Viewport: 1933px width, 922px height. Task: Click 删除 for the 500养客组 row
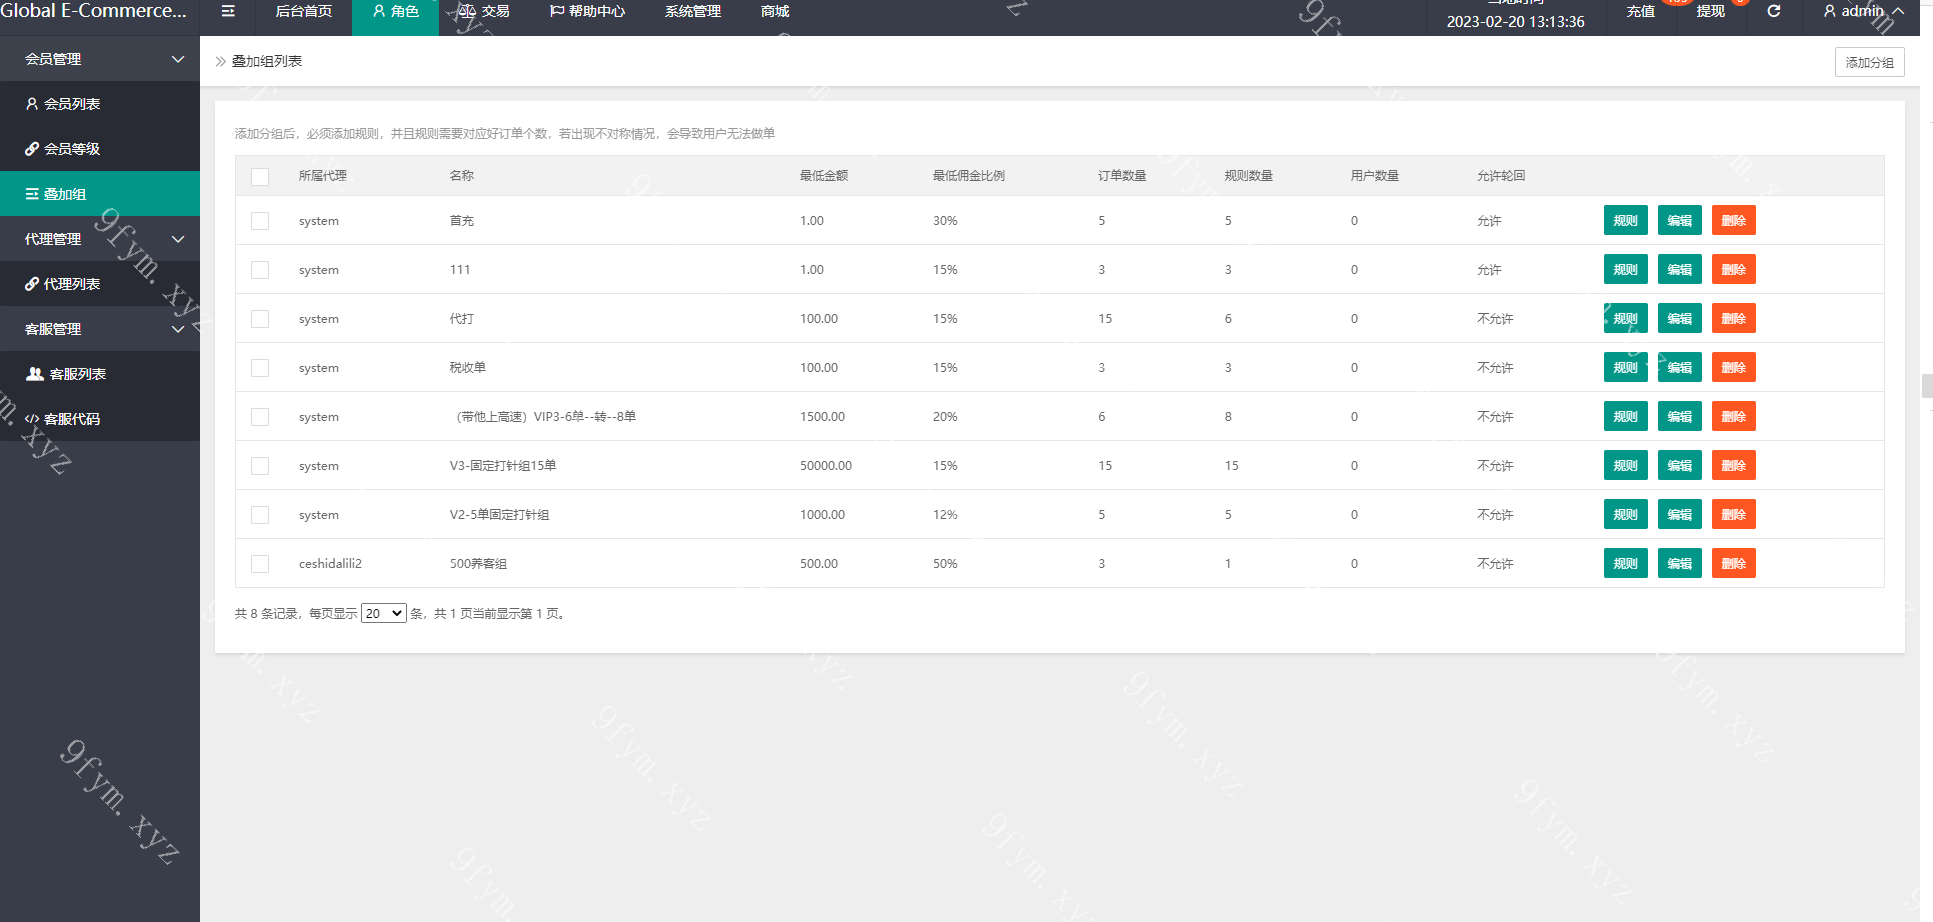[1733, 563]
